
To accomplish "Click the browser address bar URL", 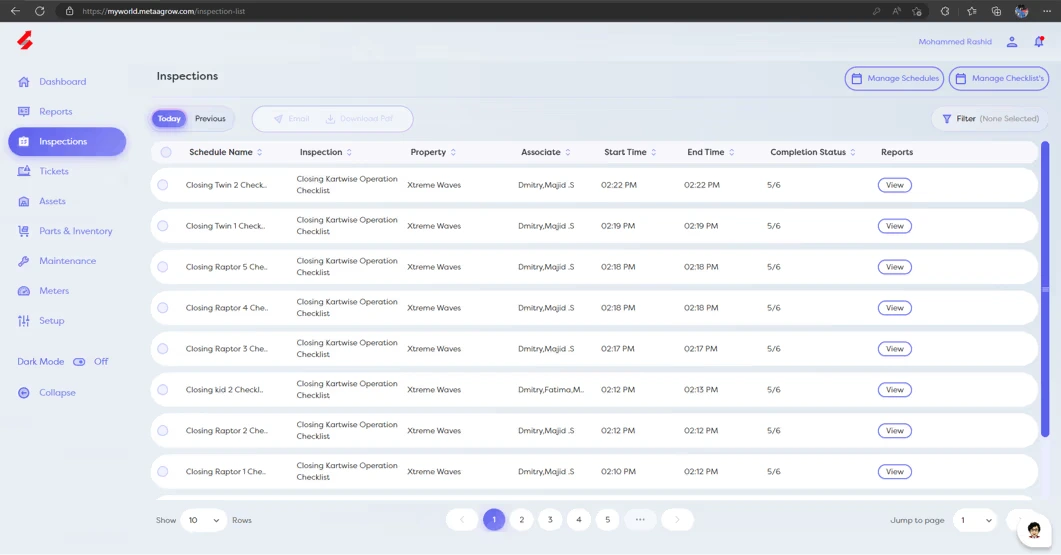I will click(x=164, y=12).
